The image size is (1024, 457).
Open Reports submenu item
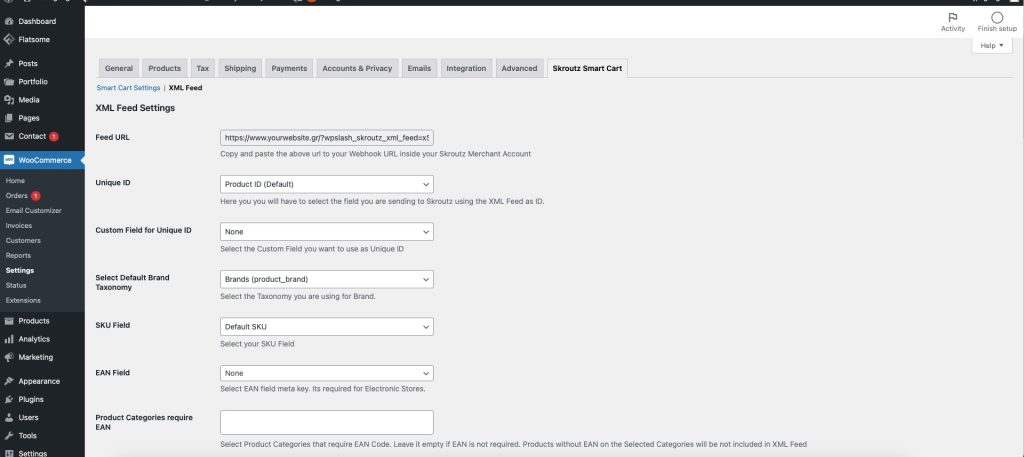click(x=18, y=256)
